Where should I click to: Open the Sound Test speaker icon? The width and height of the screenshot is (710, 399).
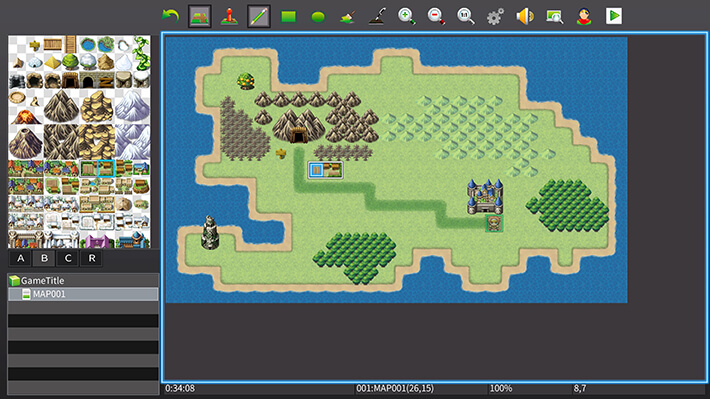coord(525,16)
